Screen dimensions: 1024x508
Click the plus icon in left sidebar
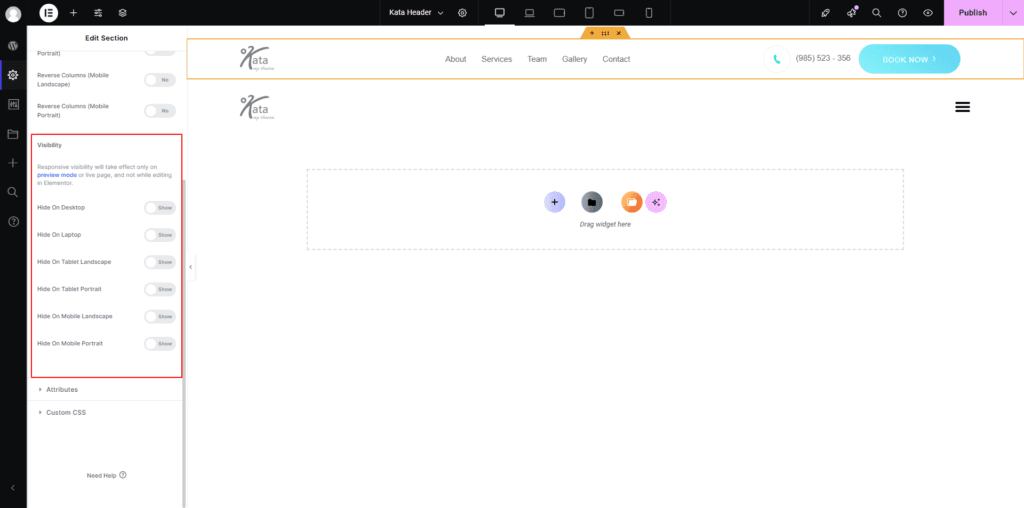click(12, 163)
